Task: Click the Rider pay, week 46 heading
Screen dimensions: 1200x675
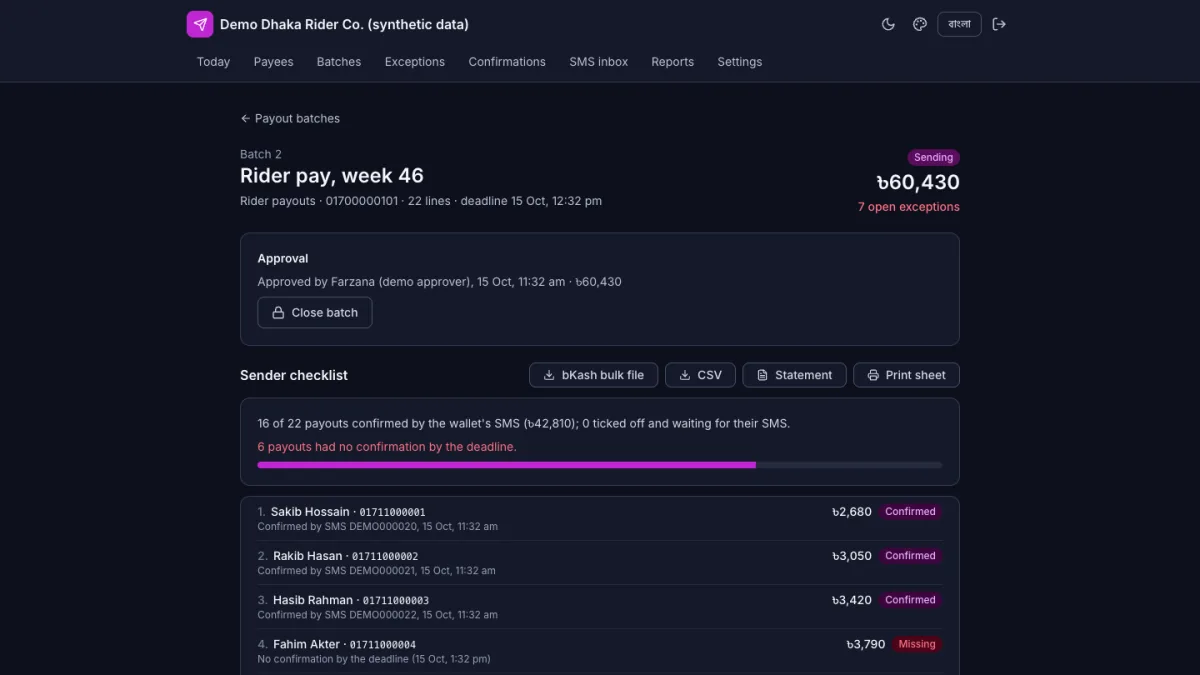Action: coord(332,175)
